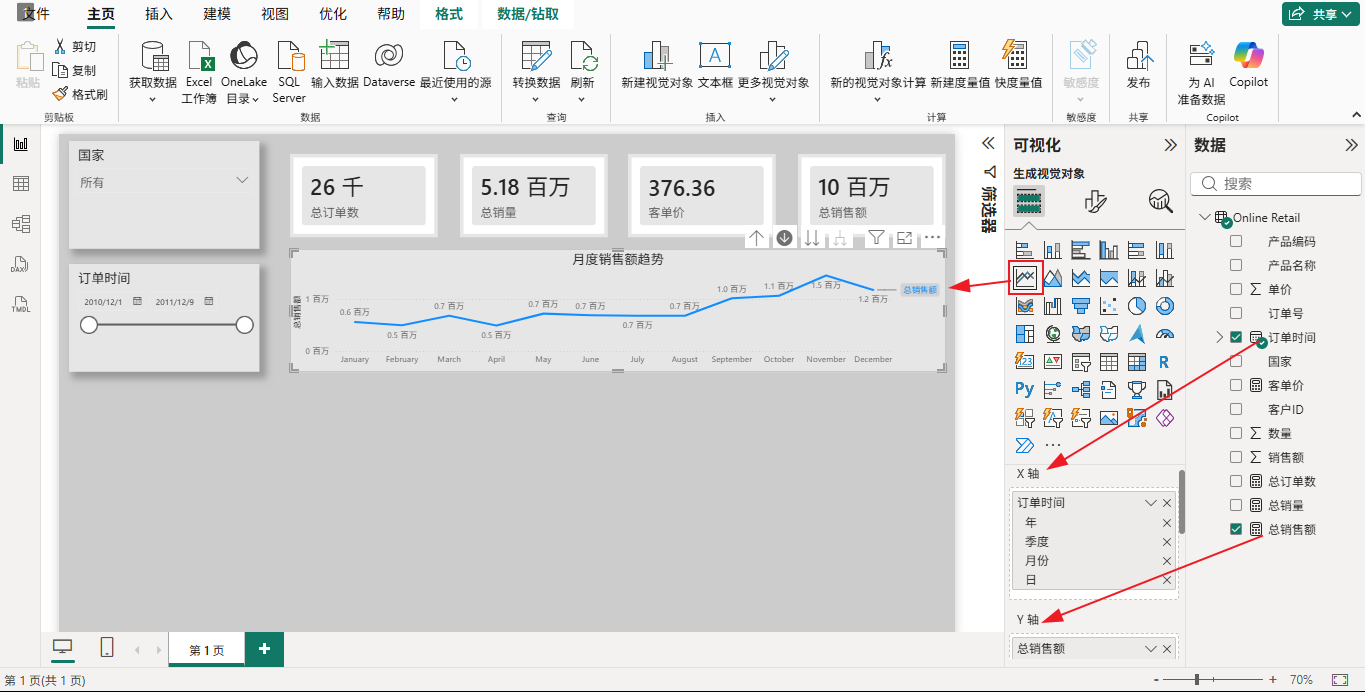Enable the 客单价 measure checkbox
Image resolution: width=1365 pixels, height=692 pixels.
(1236, 385)
